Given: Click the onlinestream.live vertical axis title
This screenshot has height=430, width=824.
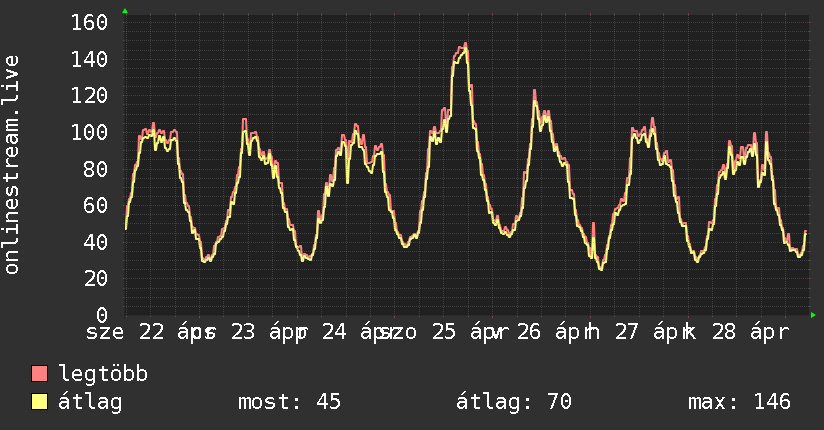Looking at the screenshot, I should (11, 165).
